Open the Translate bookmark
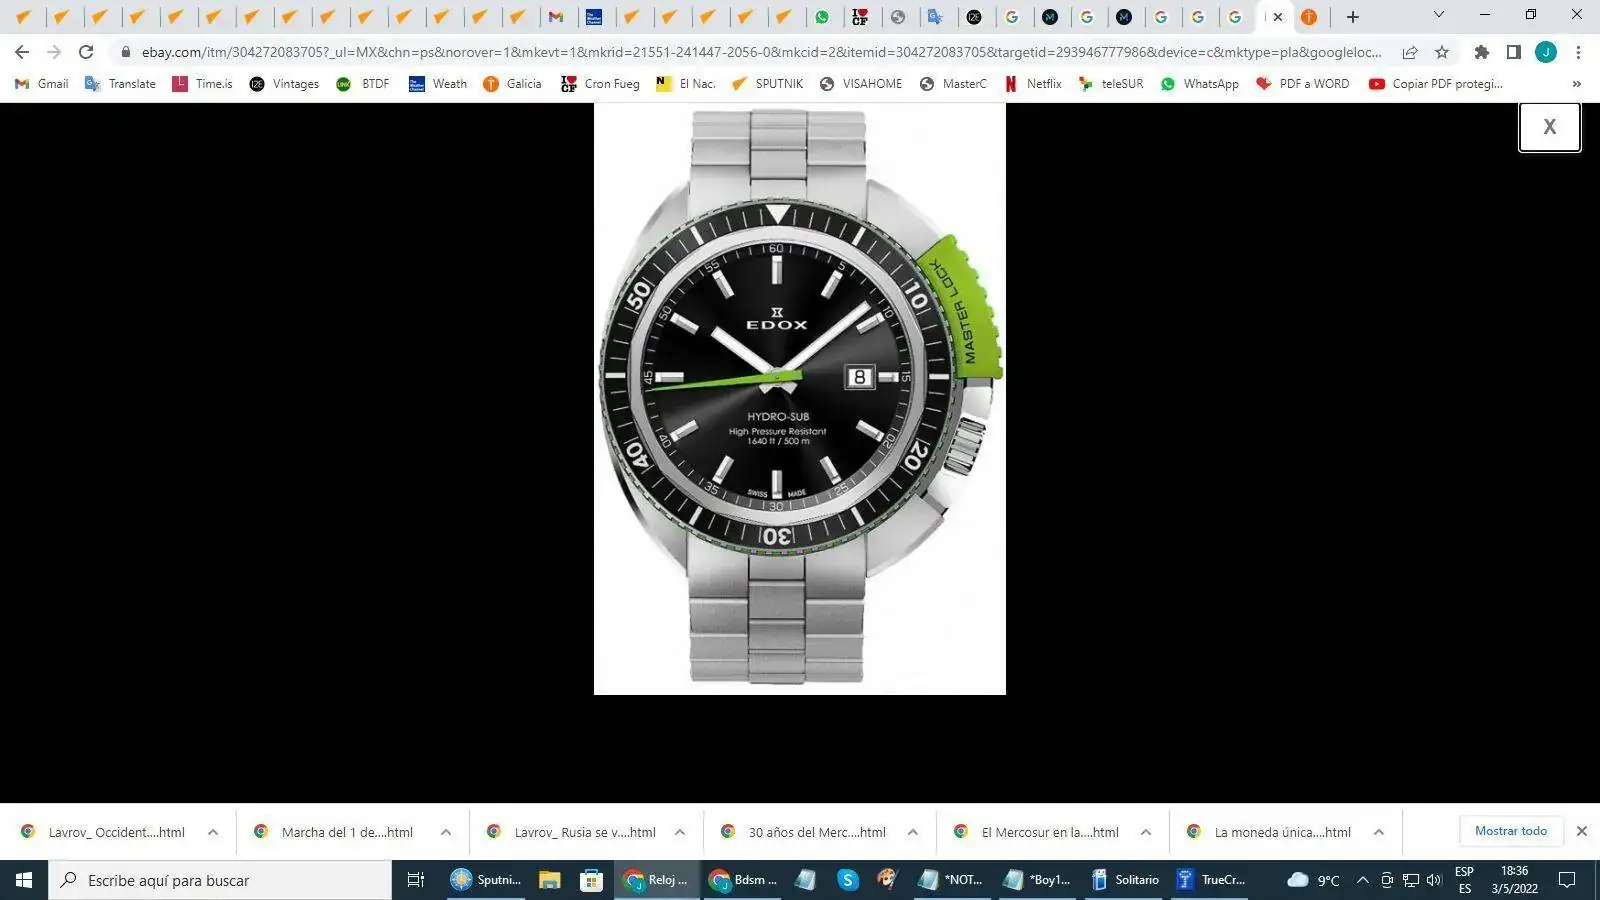 [x=121, y=84]
